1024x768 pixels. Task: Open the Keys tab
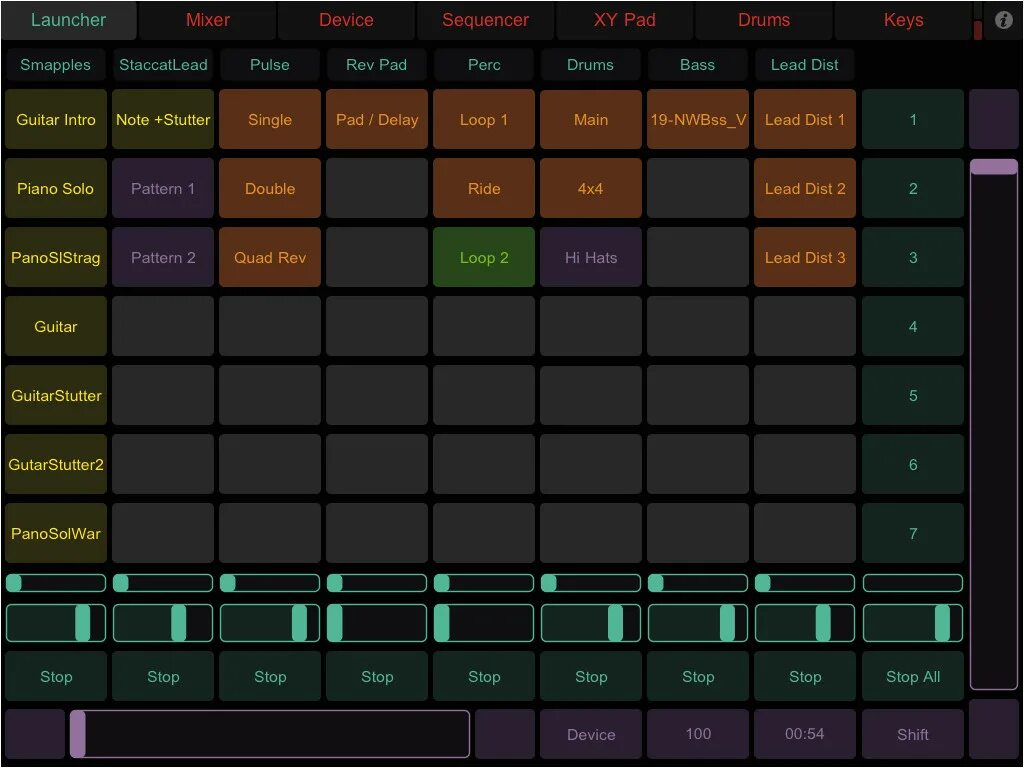[903, 20]
